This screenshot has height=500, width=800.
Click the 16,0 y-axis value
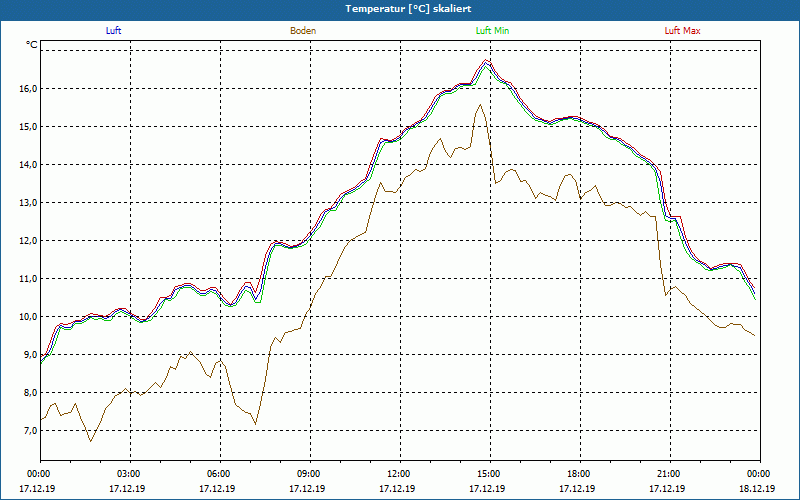[x=29, y=89]
